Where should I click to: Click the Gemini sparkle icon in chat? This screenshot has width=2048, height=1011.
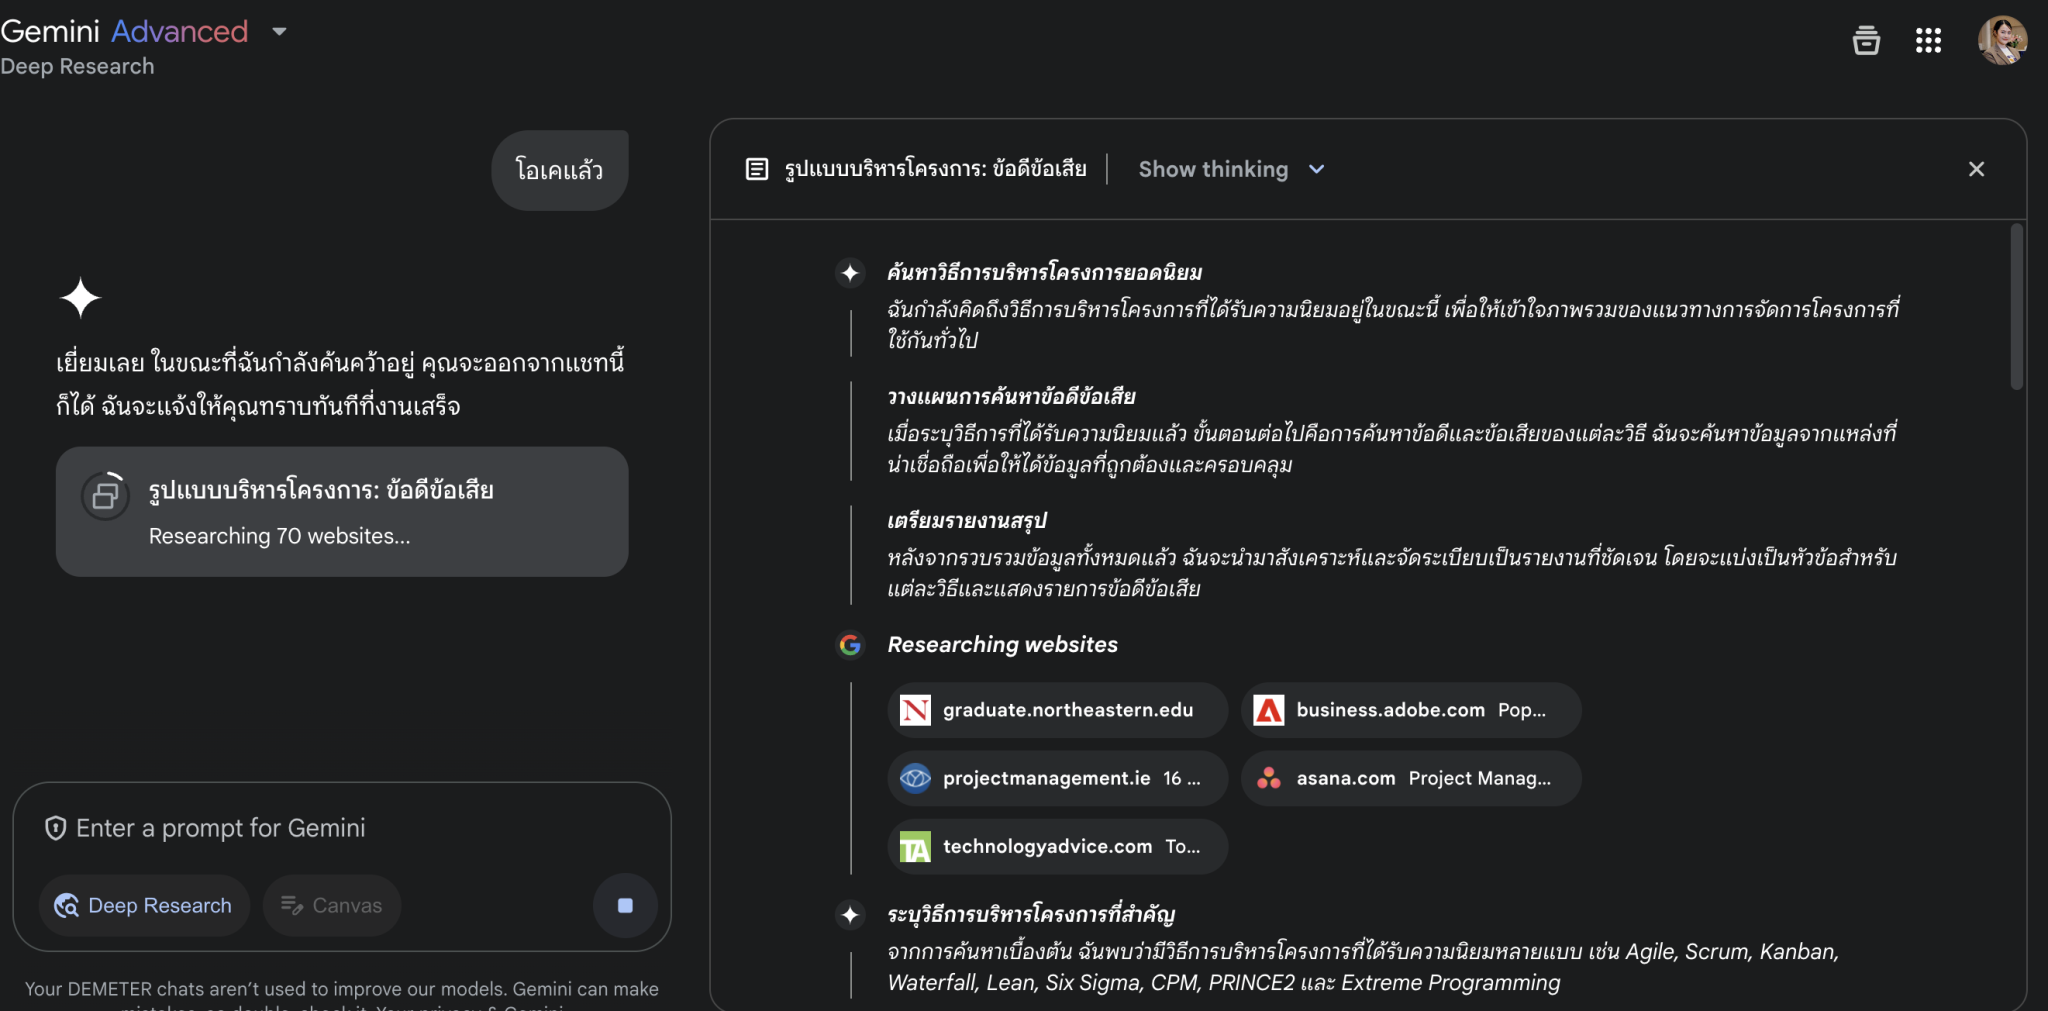tap(80, 298)
